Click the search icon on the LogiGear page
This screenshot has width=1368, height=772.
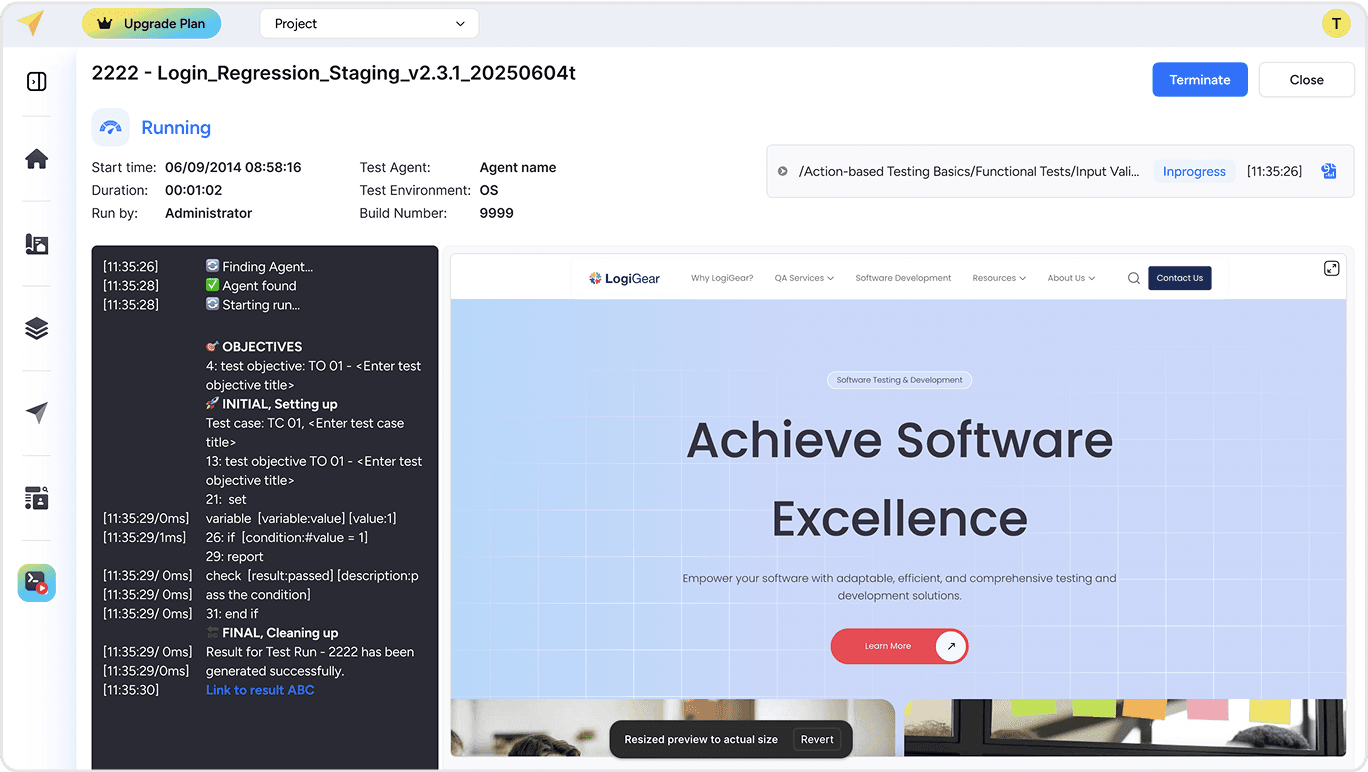coord(1133,278)
